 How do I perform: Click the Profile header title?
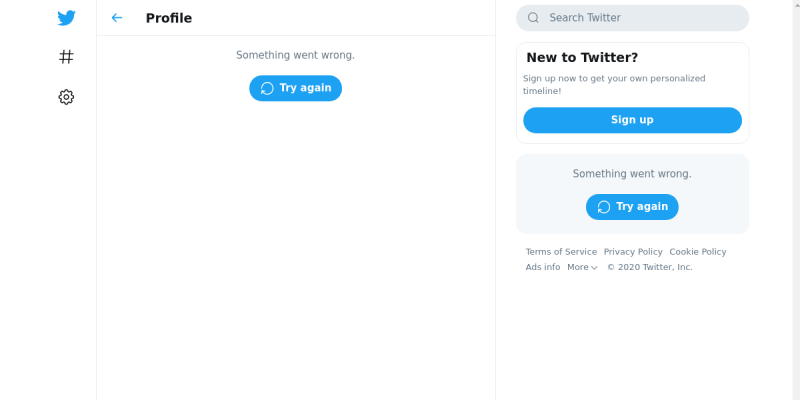coord(169,18)
